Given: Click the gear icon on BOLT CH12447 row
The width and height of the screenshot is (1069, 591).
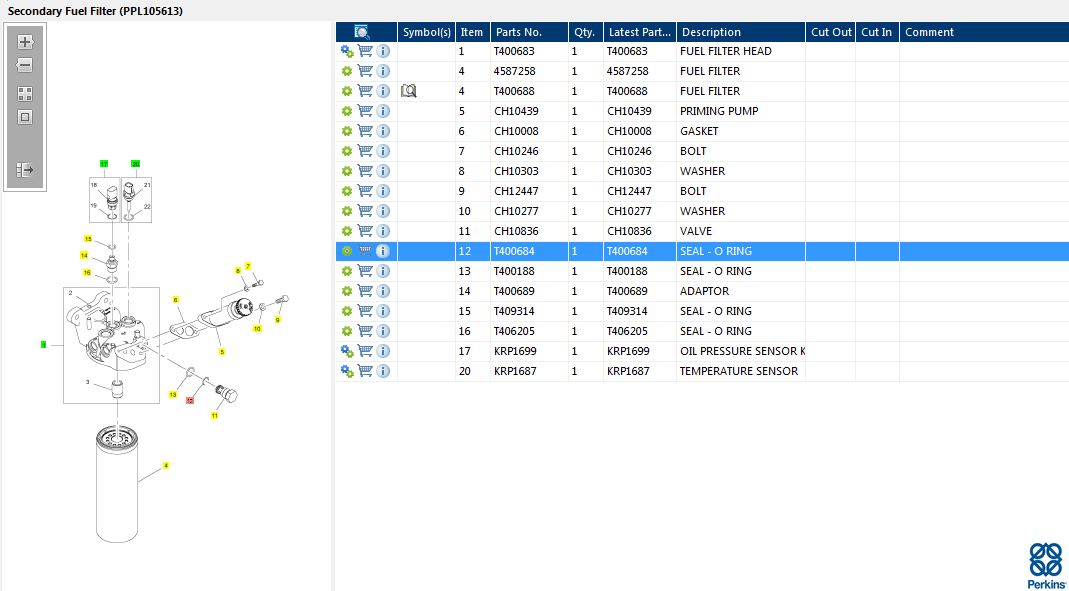Looking at the screenshot, I should pyautogui.click(x=347, y=191).
